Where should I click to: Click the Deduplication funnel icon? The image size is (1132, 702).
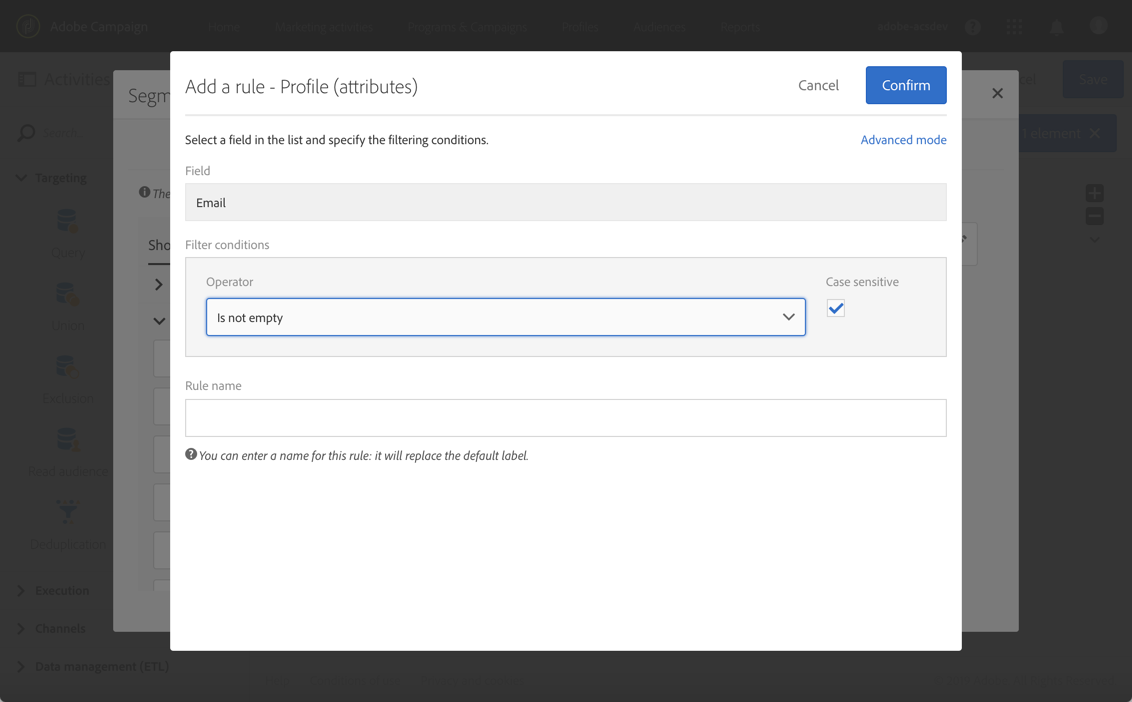[67, 513]
